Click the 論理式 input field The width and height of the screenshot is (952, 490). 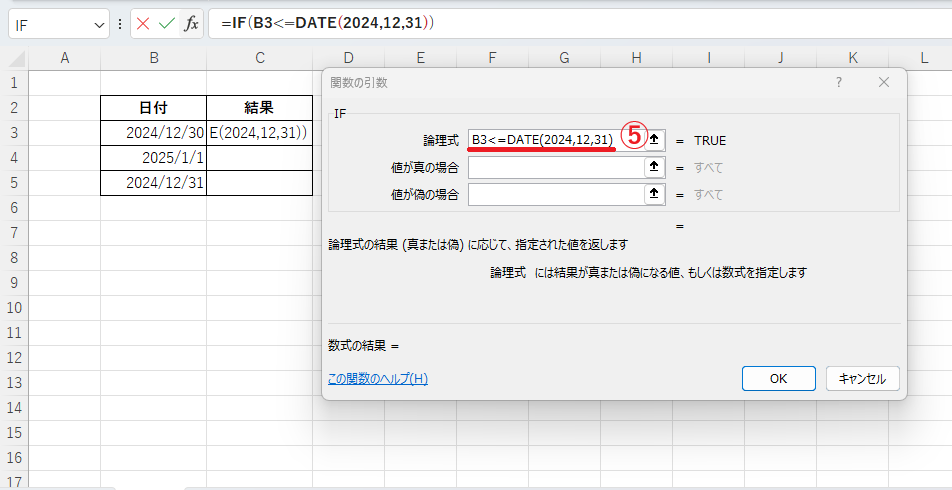pyautogui.click(x=556, y=140)
